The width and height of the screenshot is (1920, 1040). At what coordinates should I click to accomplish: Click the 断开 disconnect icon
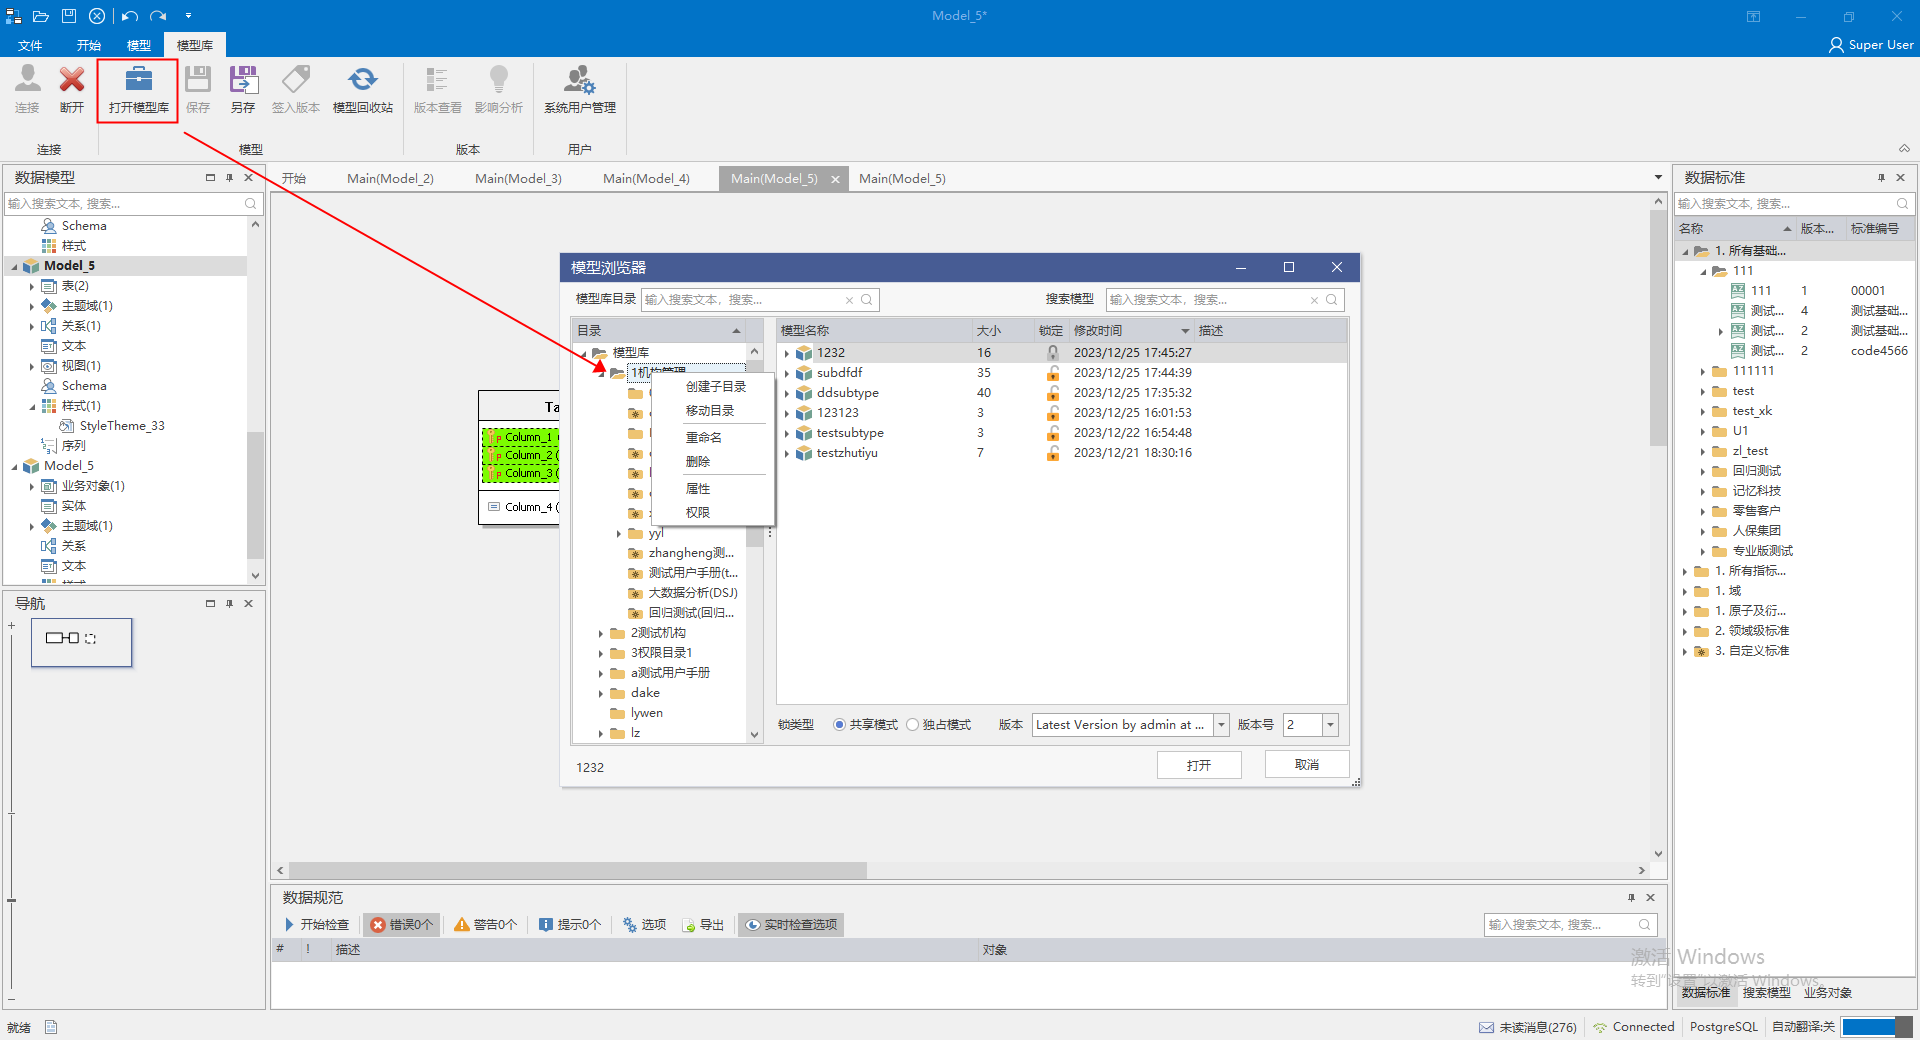(72, 80)
